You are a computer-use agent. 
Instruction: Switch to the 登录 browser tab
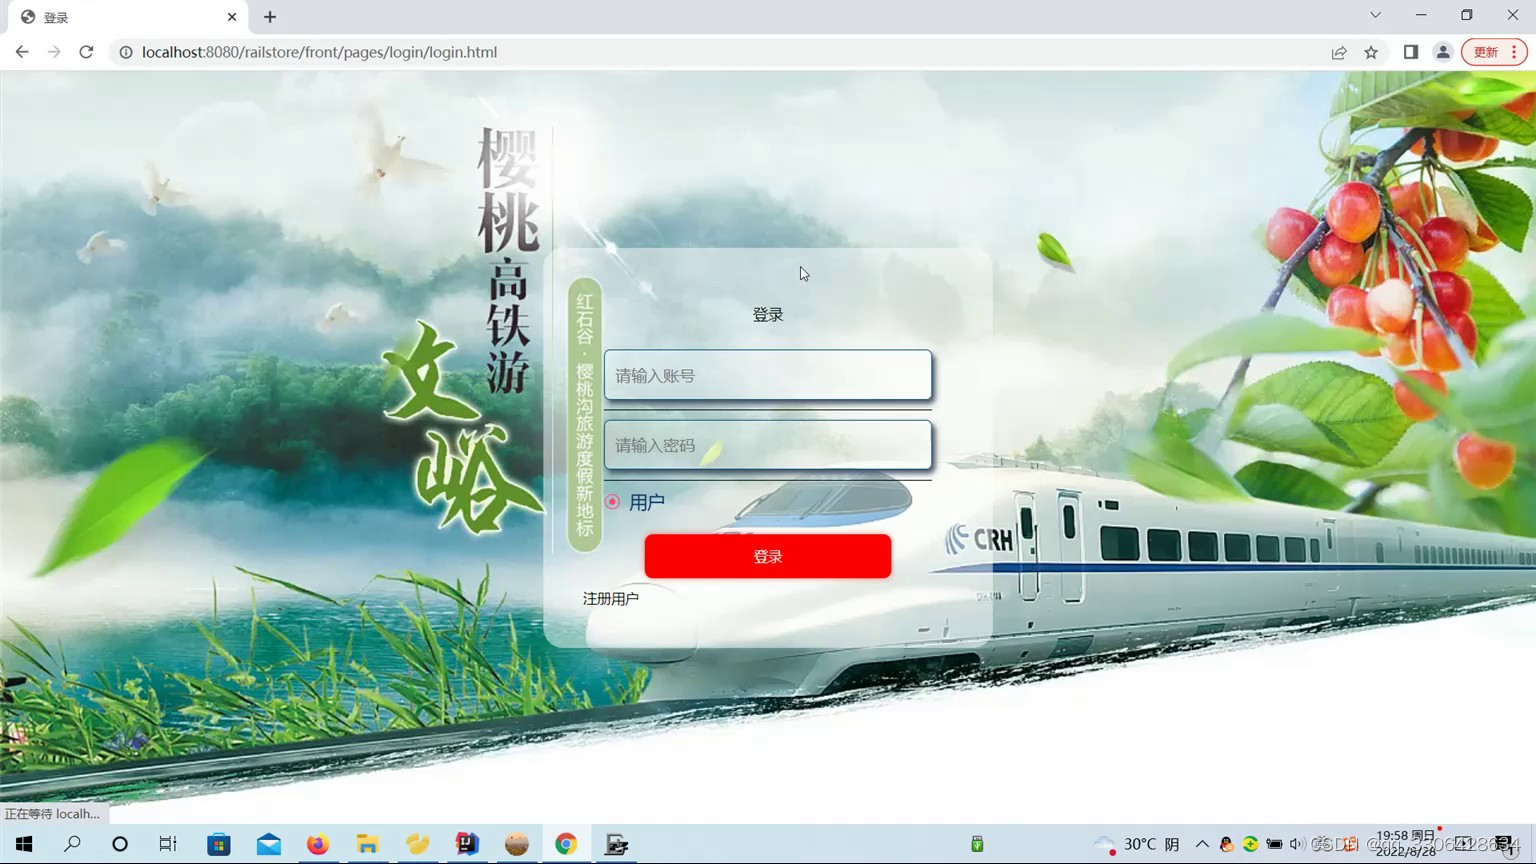(x=110, y=16)
